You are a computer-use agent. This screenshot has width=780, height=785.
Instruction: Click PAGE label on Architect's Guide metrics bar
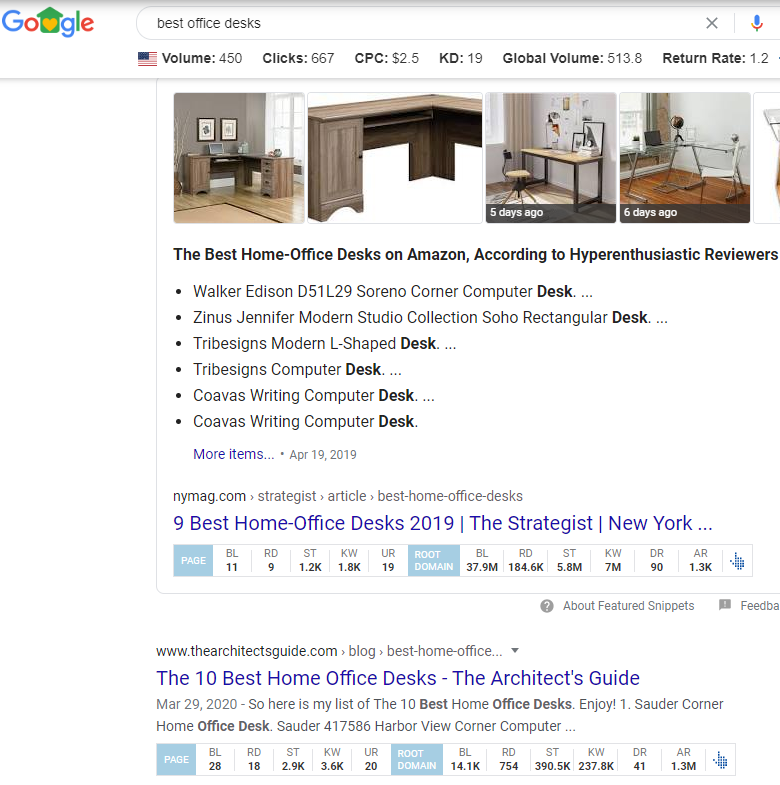pos(176,760)
